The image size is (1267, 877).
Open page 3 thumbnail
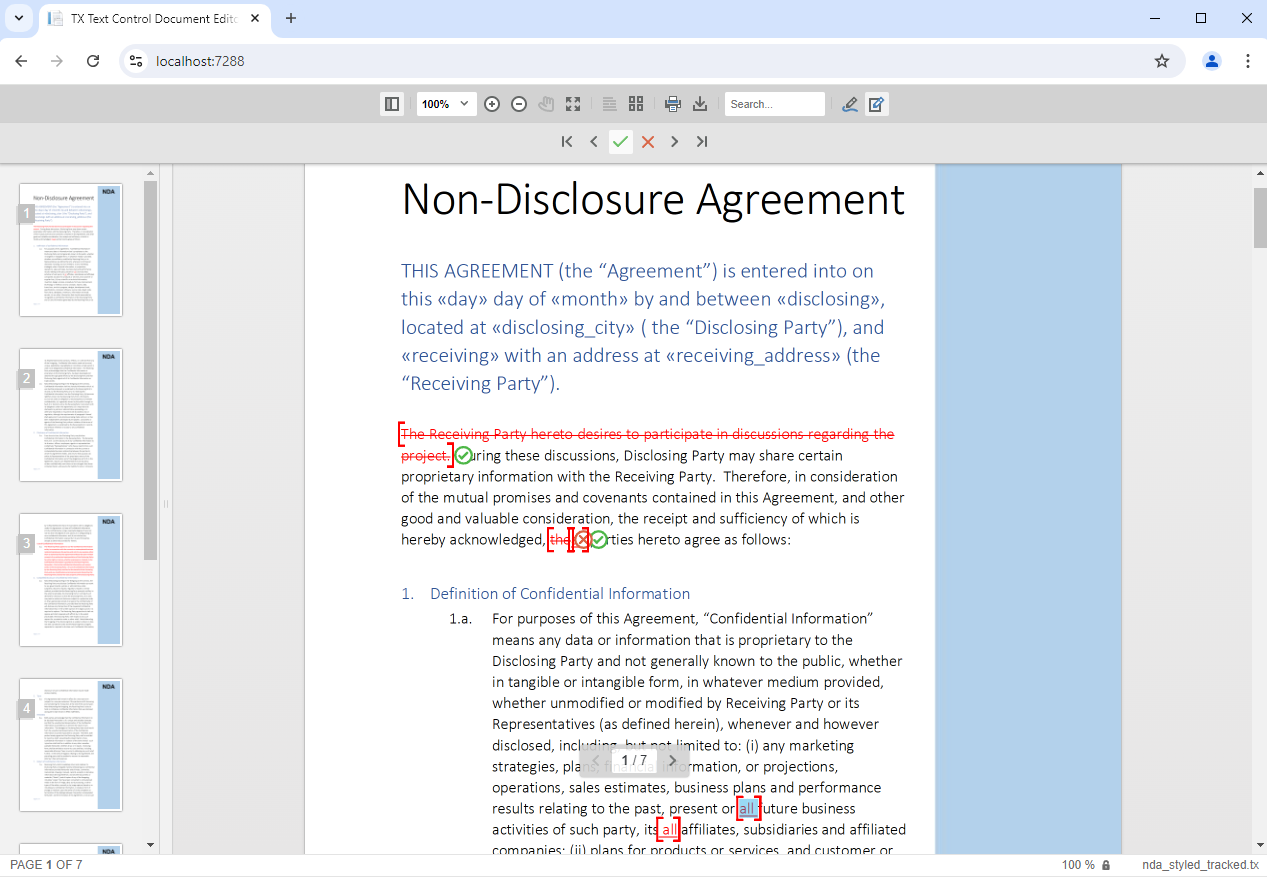click(x=71, y=580)
